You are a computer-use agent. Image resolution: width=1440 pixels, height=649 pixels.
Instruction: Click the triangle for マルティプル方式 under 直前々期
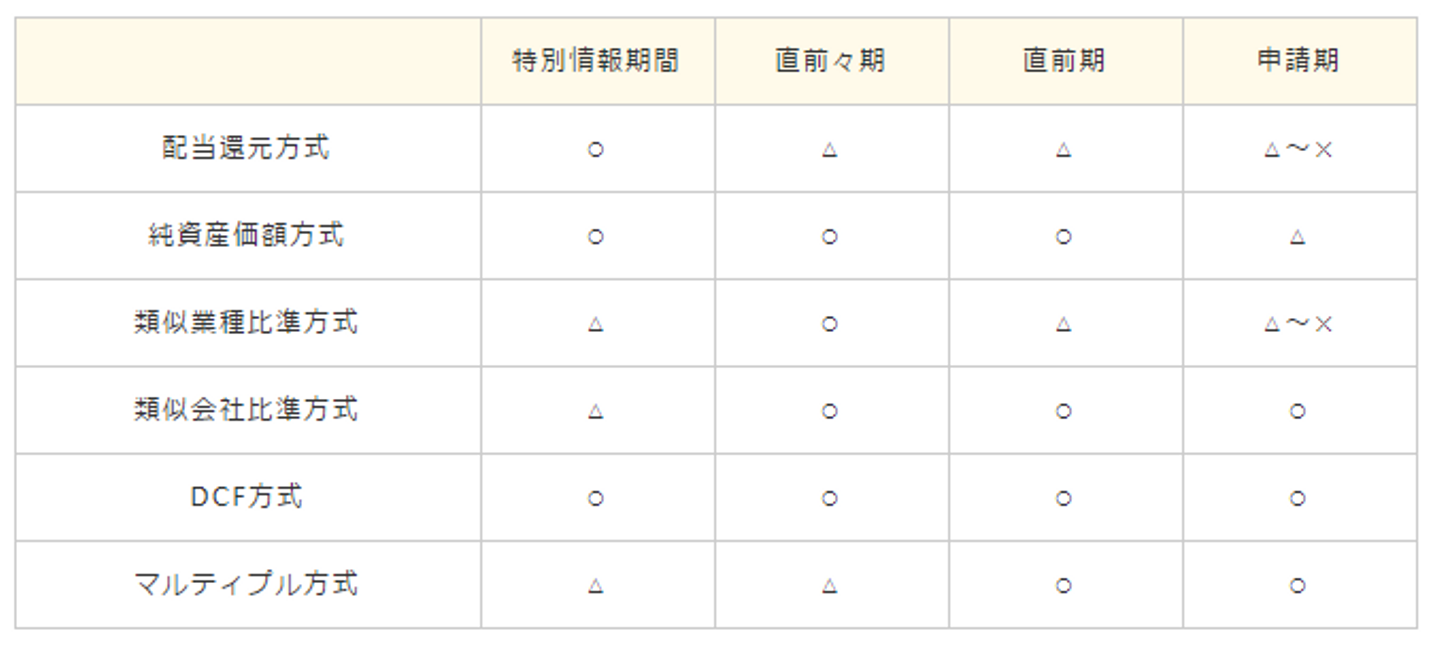(830, 586)
